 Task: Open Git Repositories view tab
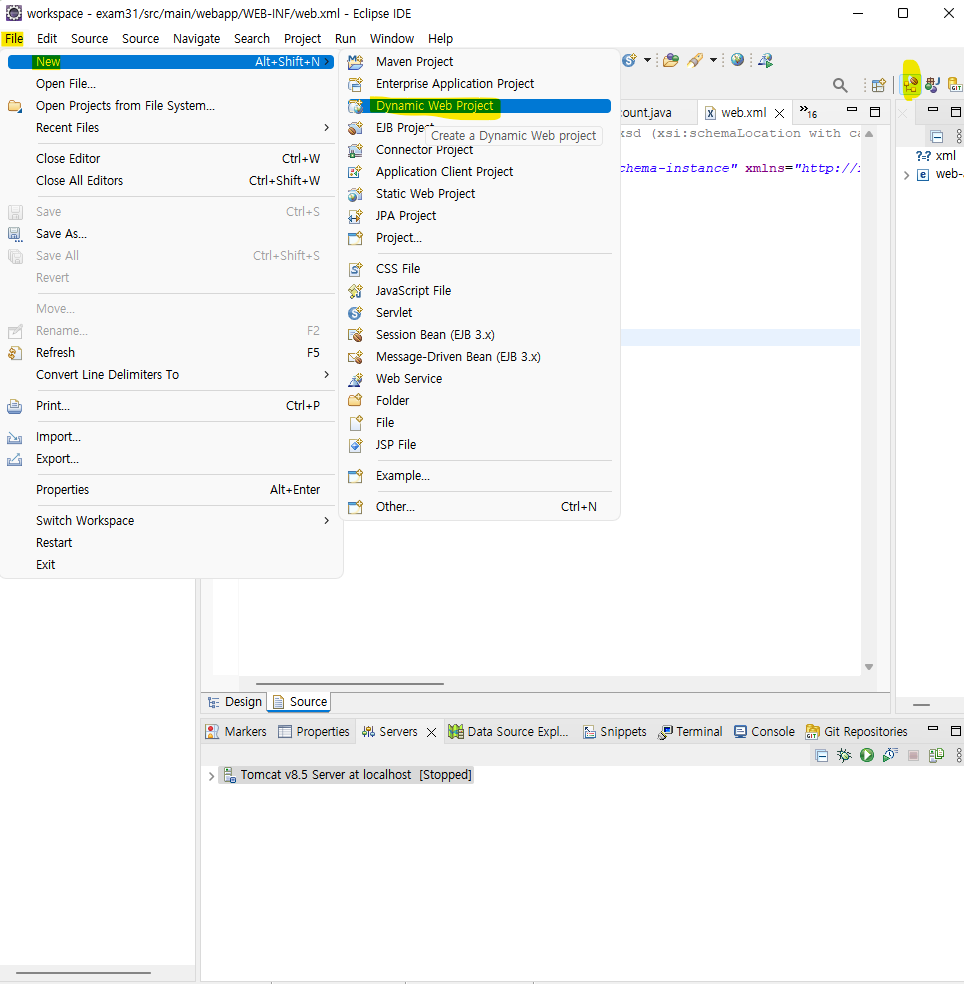(x=857, y=732)
